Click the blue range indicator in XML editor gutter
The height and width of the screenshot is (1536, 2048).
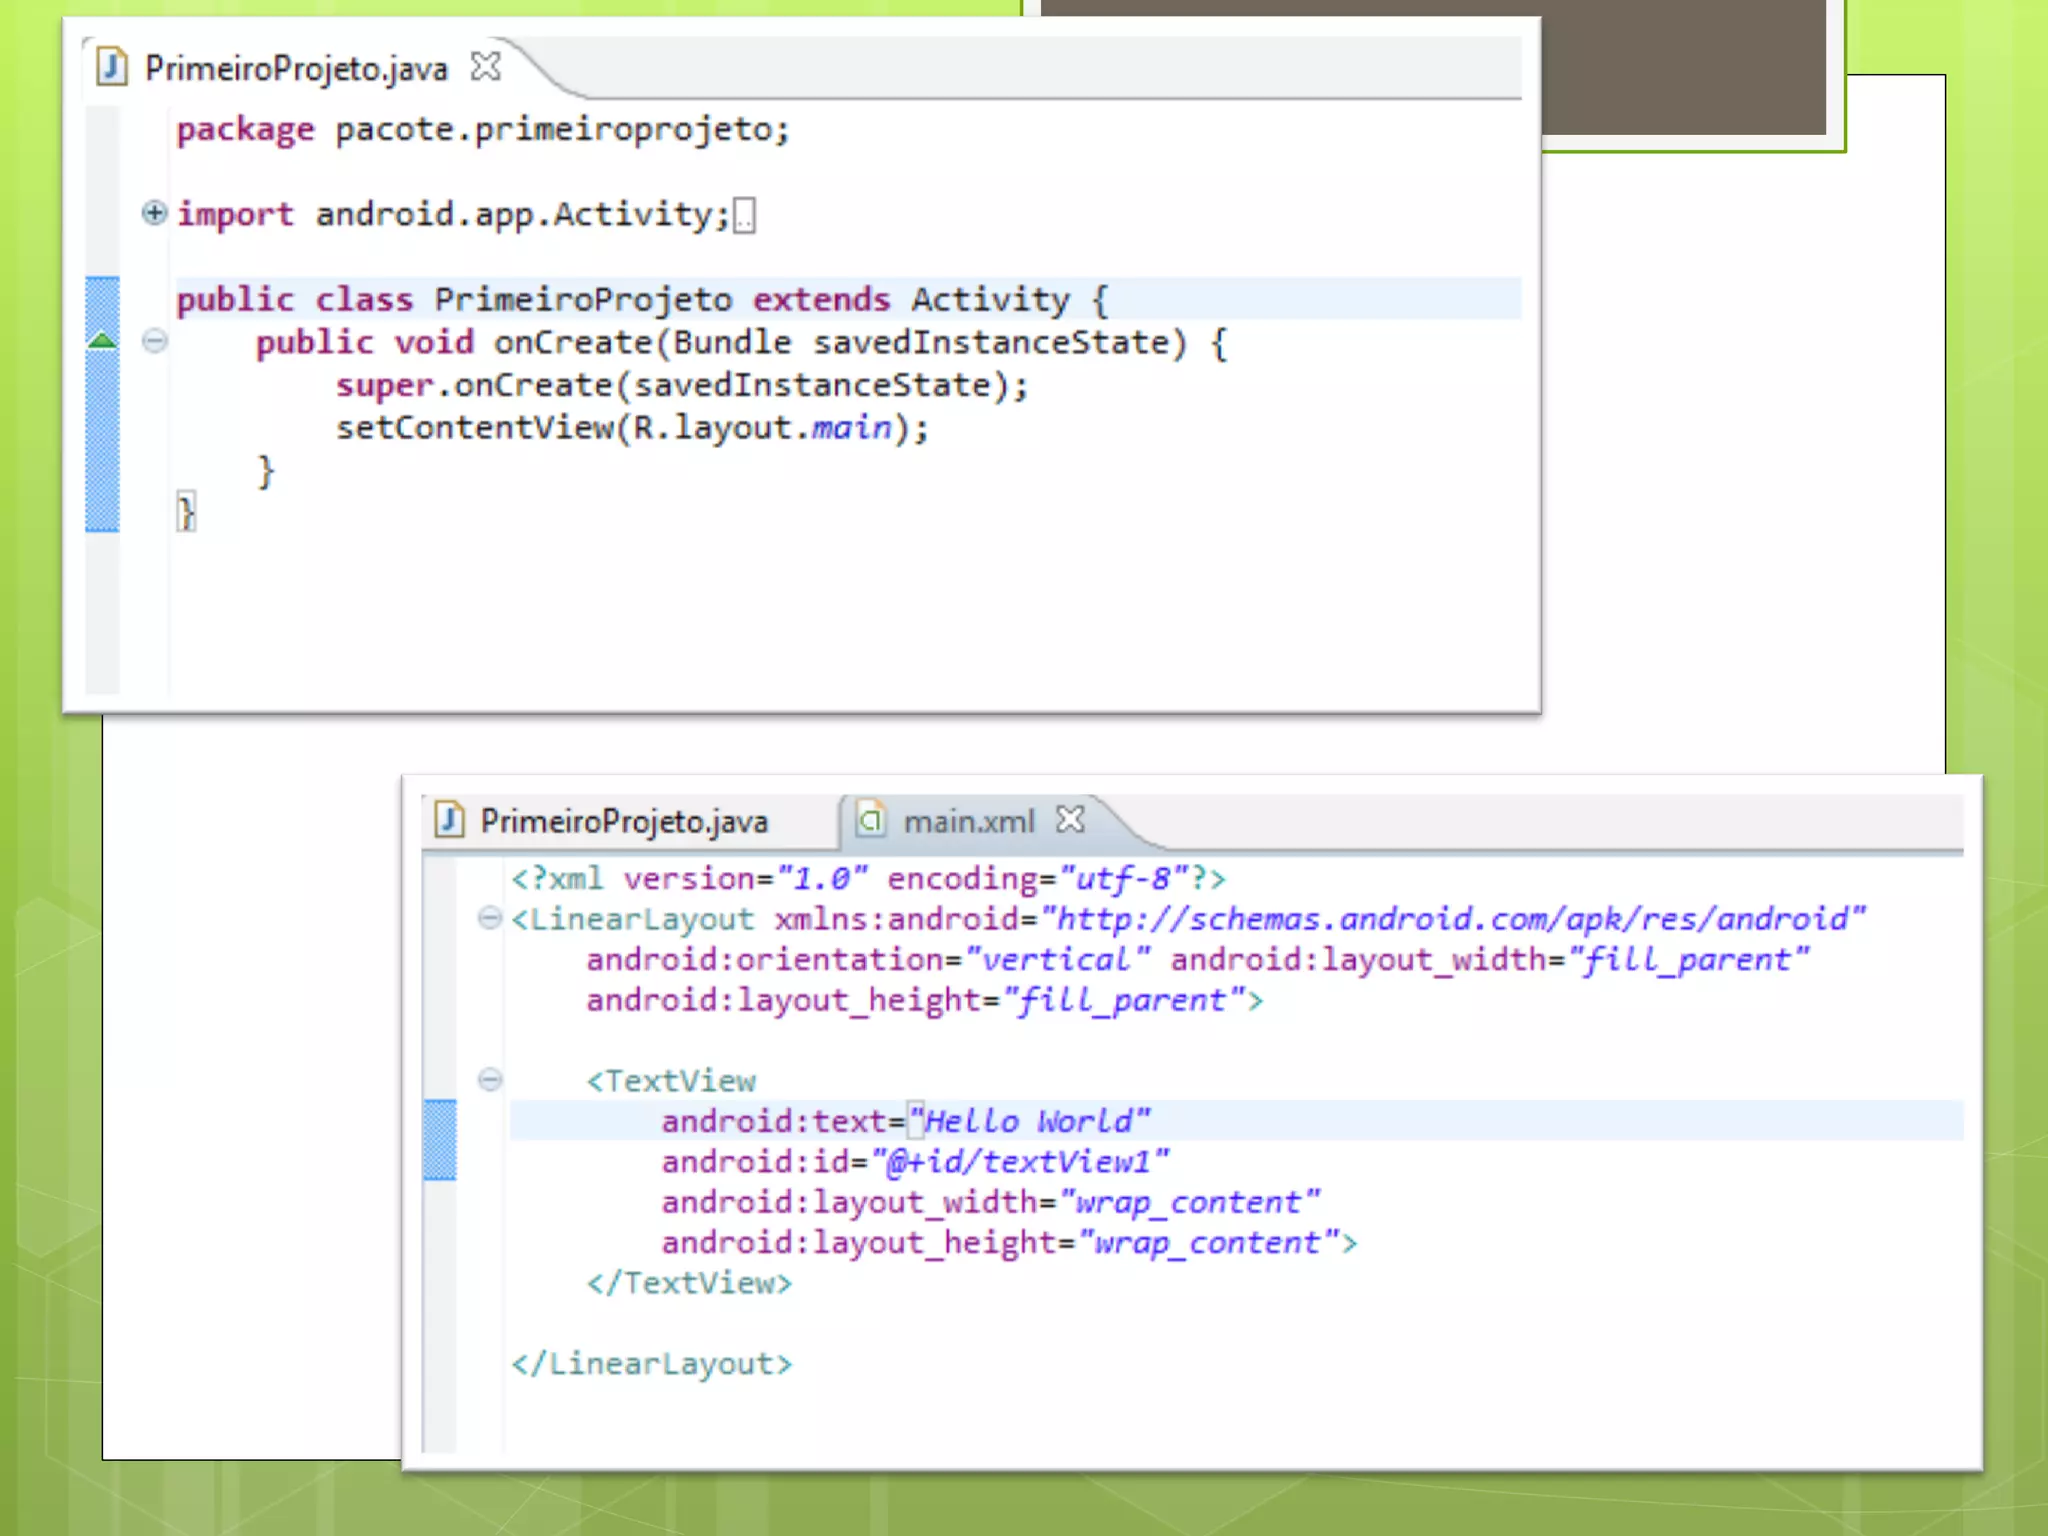(439, 1139)
